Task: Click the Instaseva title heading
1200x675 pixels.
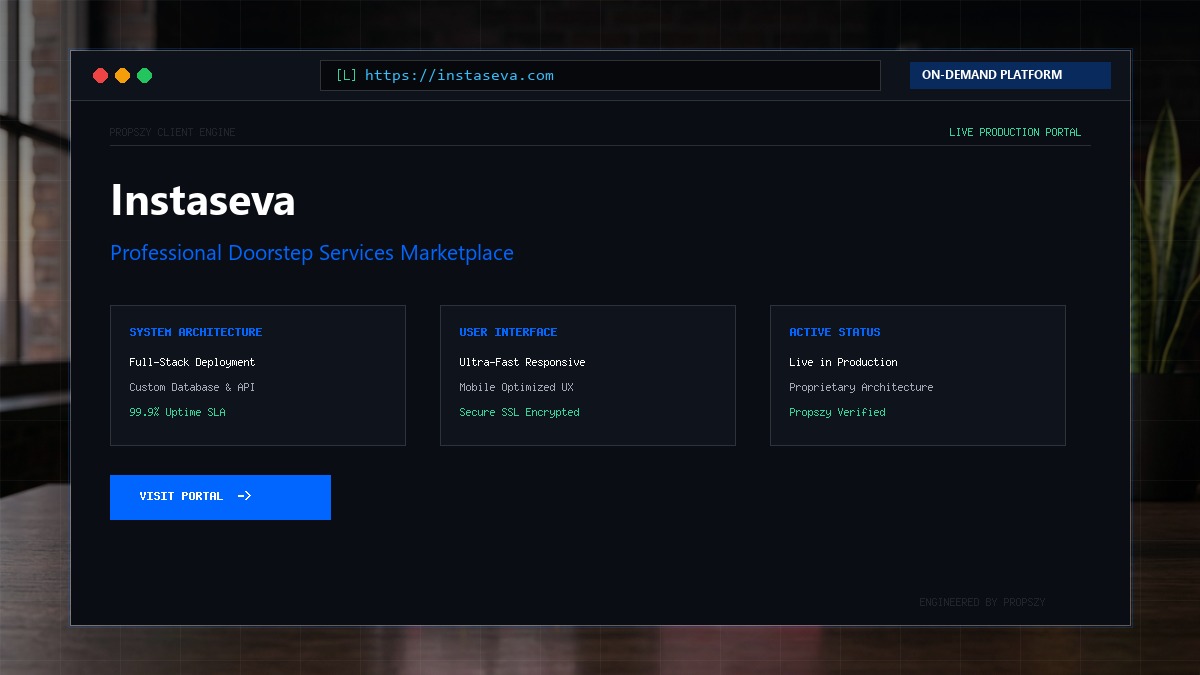Action: point(203,200)
